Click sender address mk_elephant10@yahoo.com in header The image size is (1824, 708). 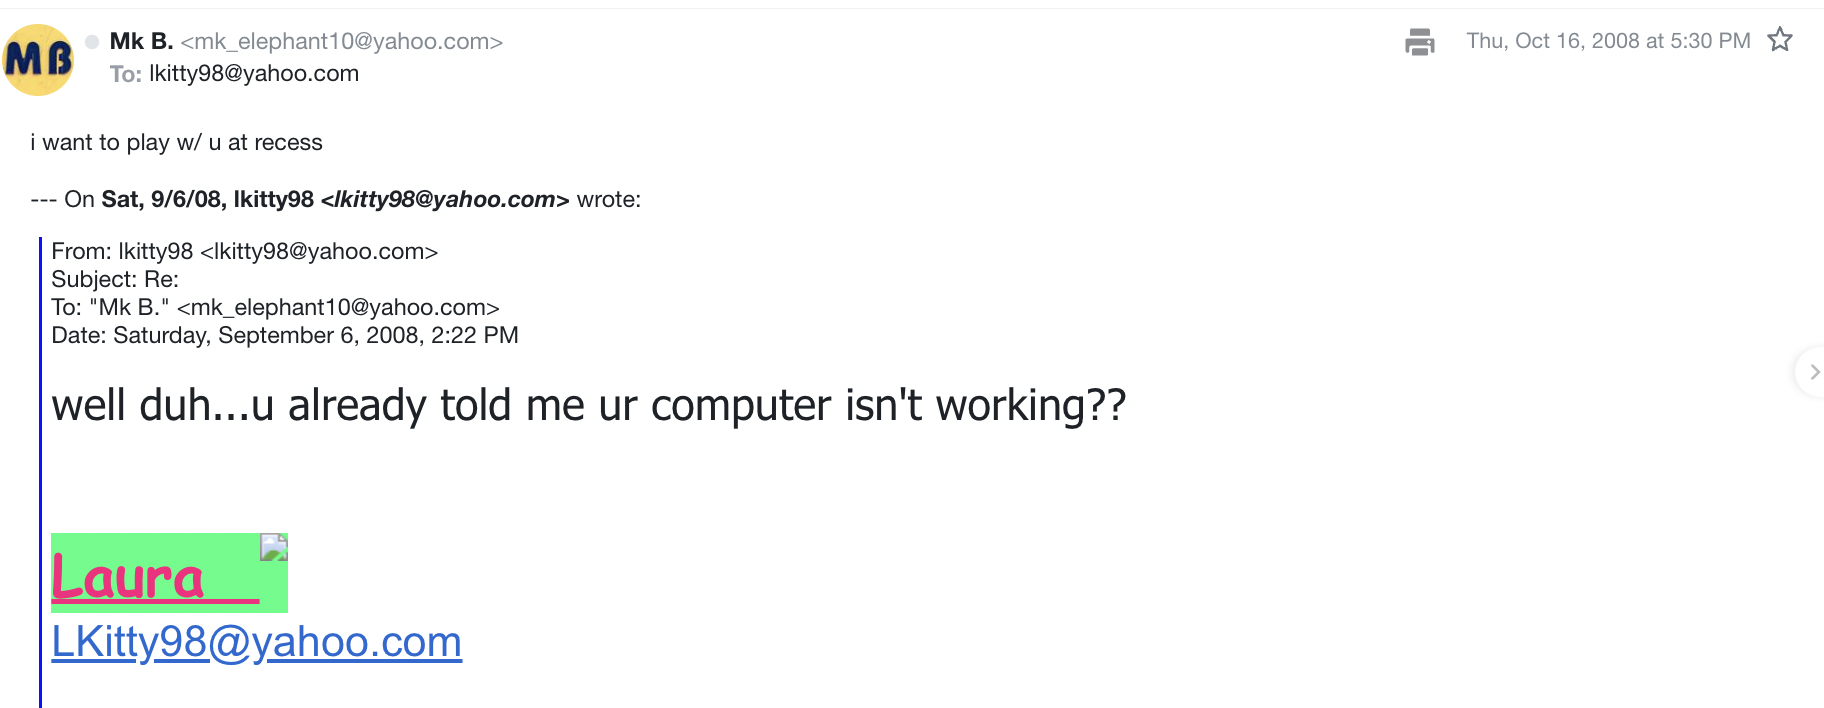pos(341,41)
